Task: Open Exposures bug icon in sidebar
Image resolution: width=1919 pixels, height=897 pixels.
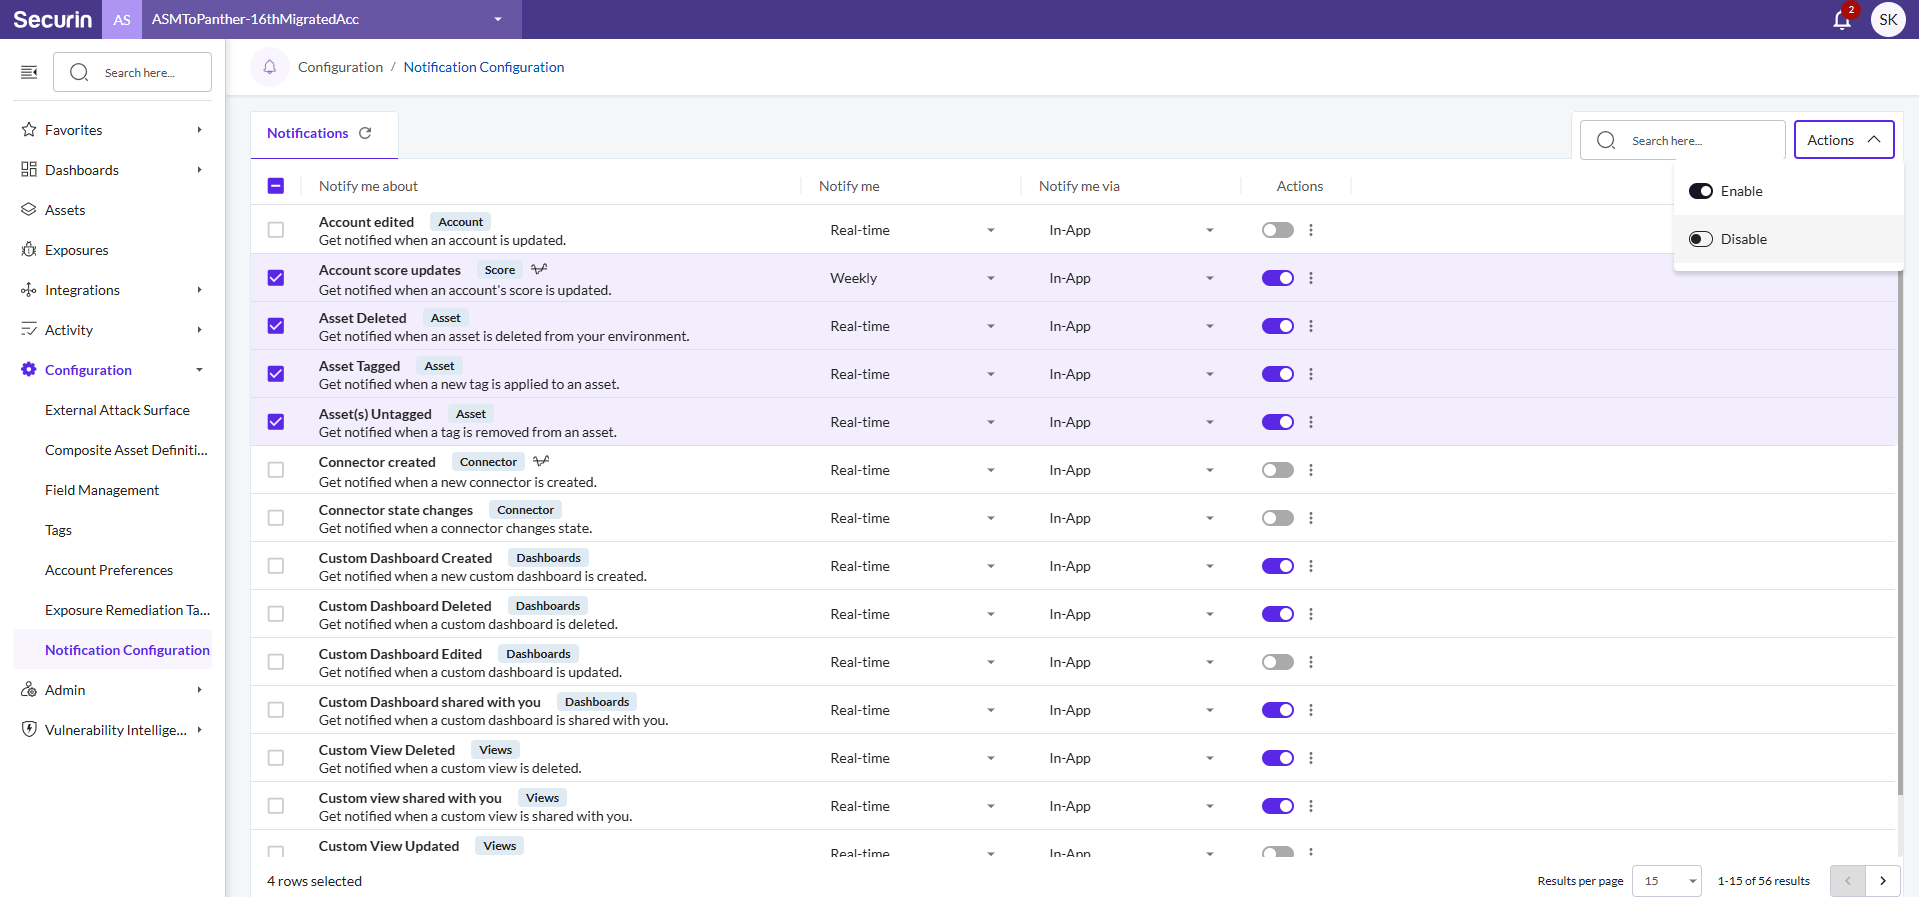Action: pyautogui.click(x=29, y=250)
